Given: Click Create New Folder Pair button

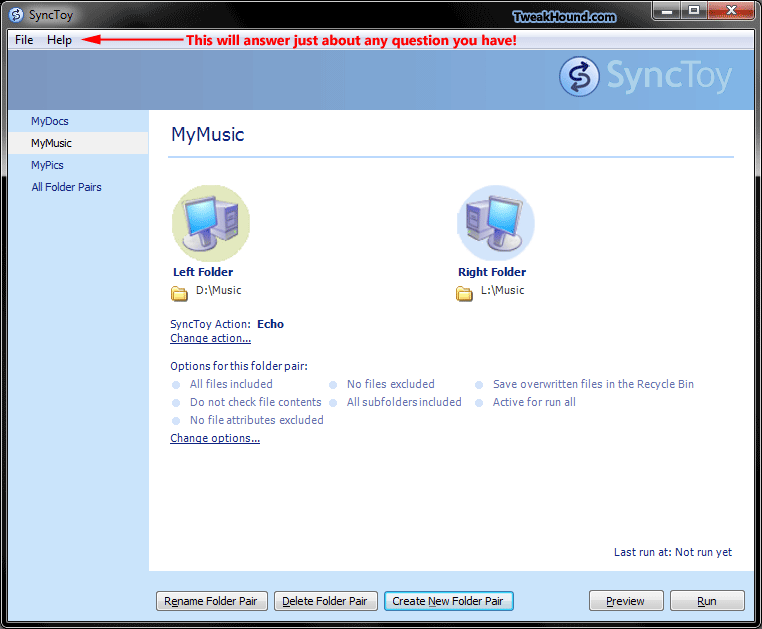Looking at the screenshot, I should coord(449,601).
